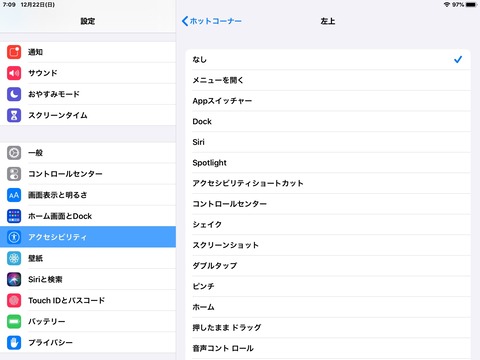Choose メニューを開く as corner action

point(328,80)
